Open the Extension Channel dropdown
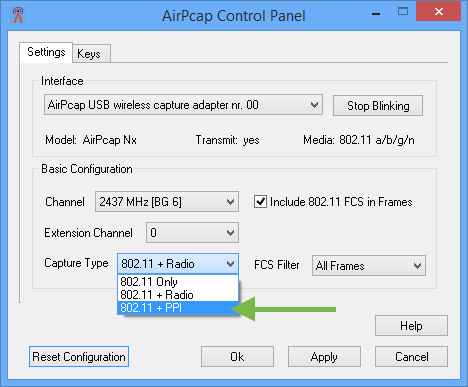The width and height of the screenshot is (468, 387). point(192,233)
